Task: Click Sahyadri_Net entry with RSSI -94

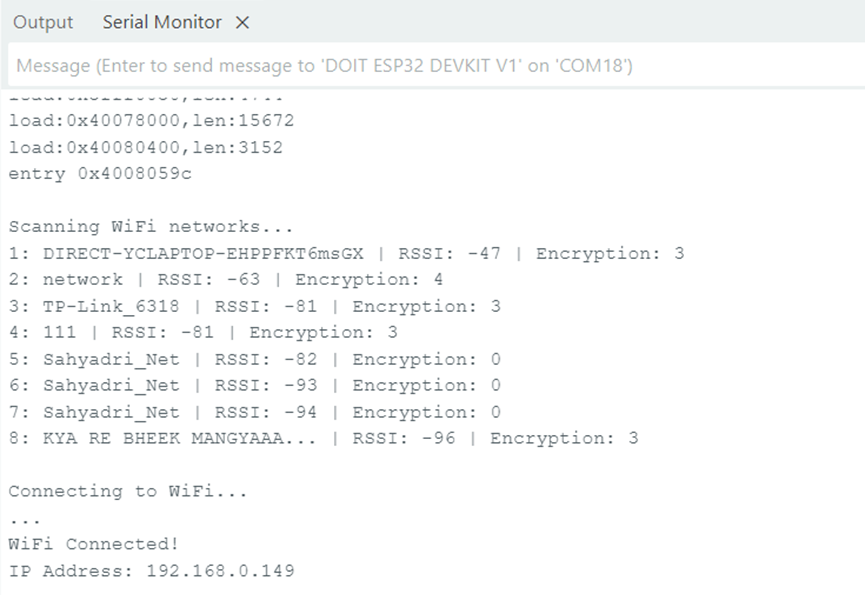Action: [254, 412]
